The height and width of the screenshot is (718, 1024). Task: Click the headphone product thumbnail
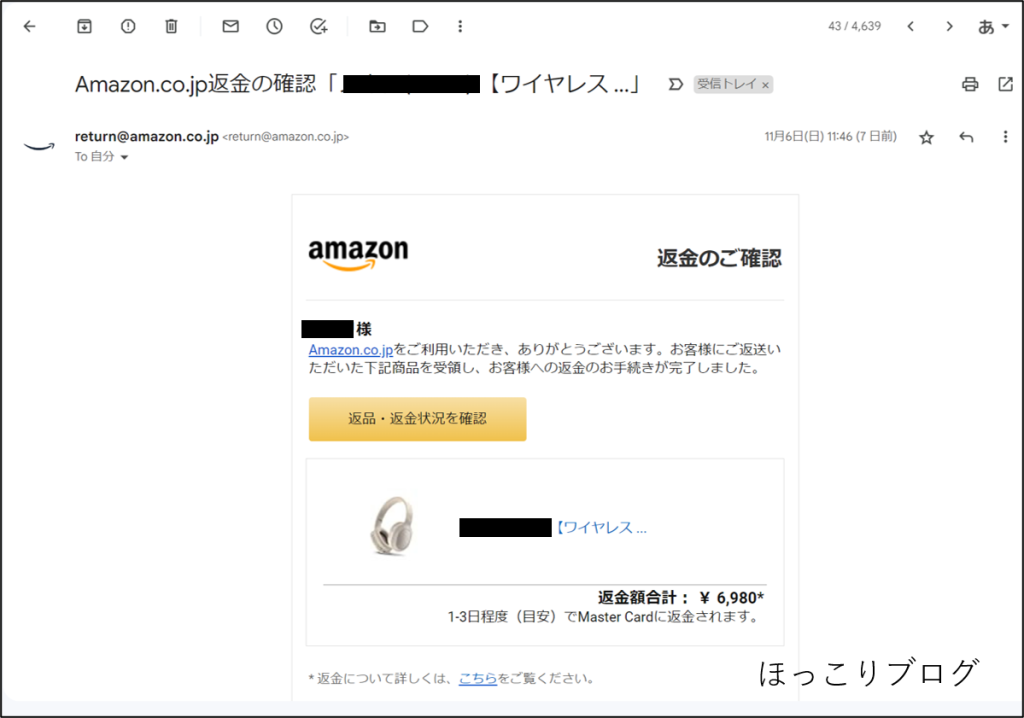[x=392, y=526]
